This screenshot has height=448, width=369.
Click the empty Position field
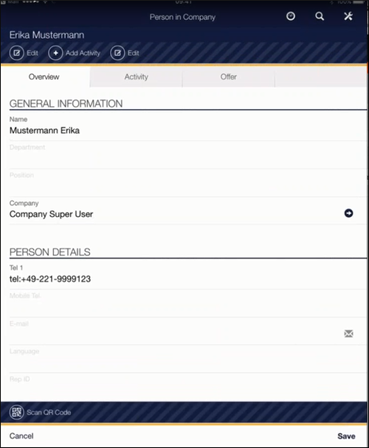tap(188, 183)
